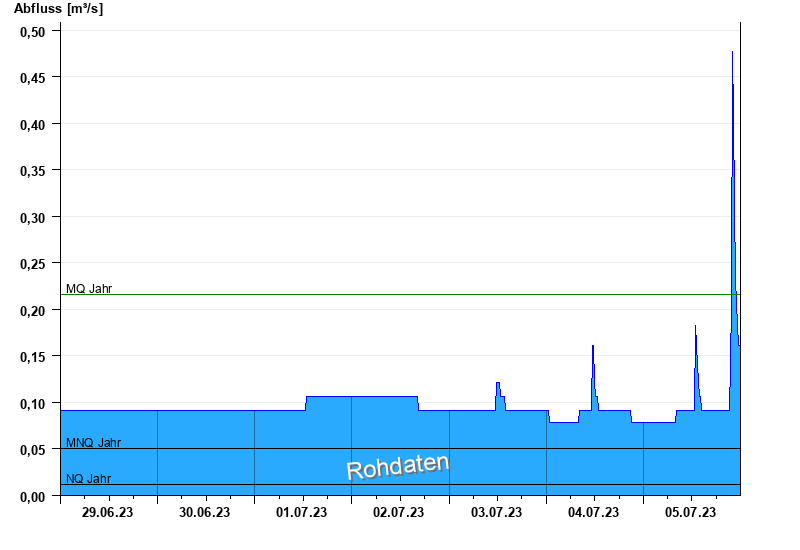Click the MNQ Jahr line label
The image size is (800, 550).
(x=93, y=442)
